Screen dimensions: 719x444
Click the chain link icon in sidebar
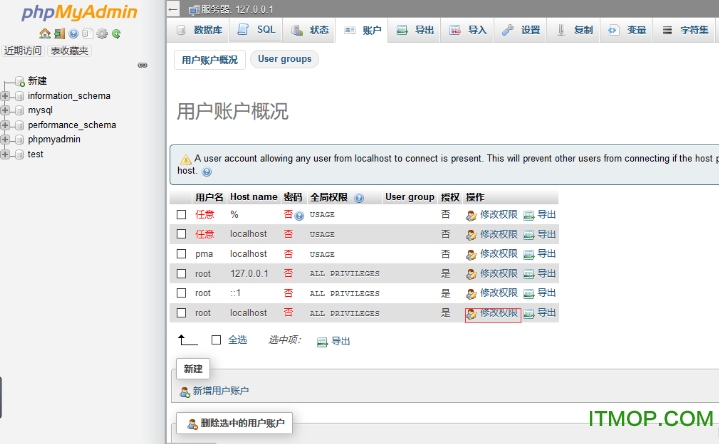tap(143, 65)
